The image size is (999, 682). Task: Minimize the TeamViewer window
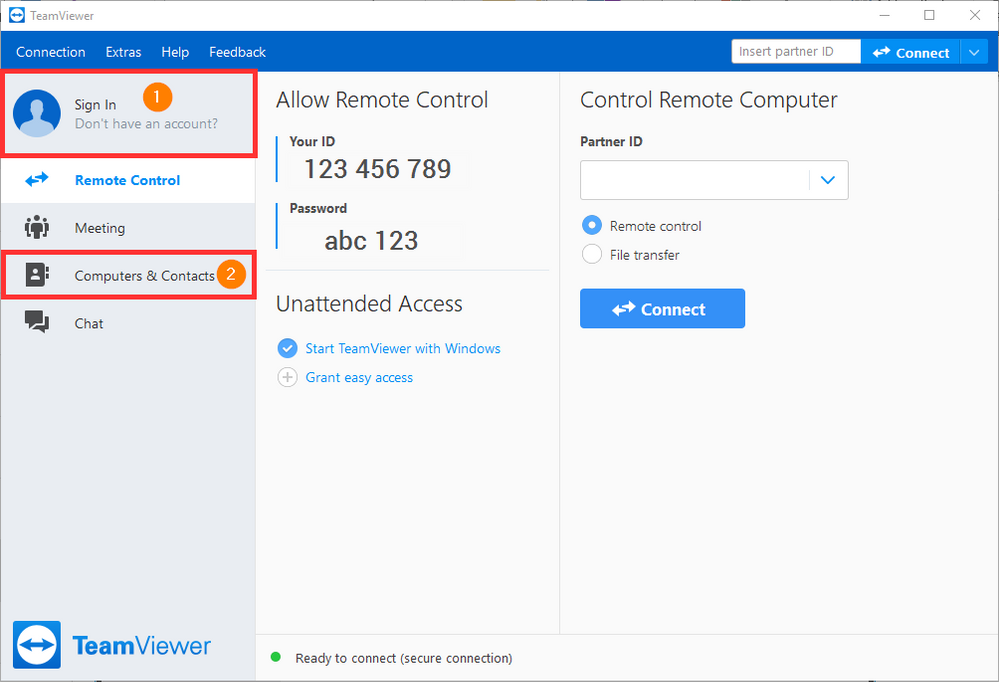click(x=884, y=15)
